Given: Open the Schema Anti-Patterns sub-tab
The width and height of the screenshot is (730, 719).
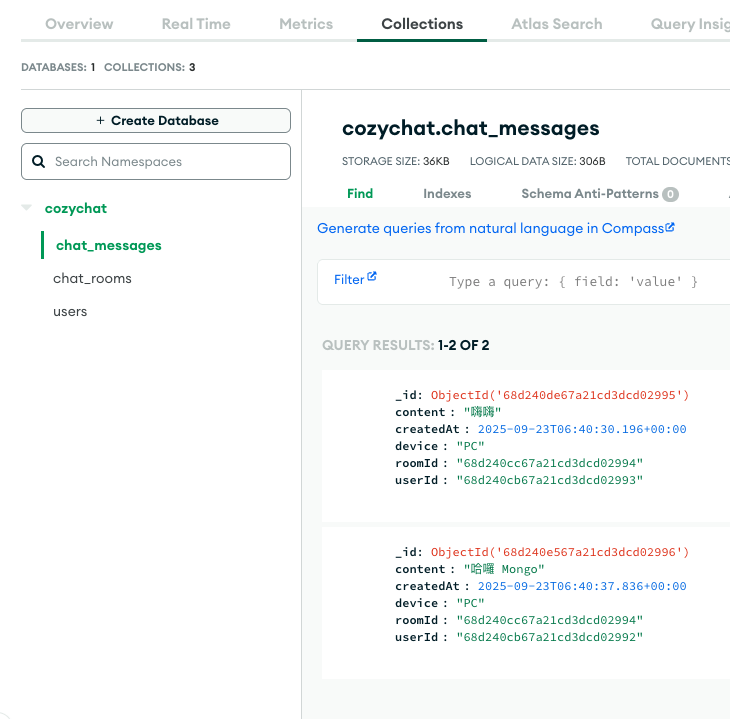Looking at the screenshot, I should pyautogui.click(x=590, y=194).
